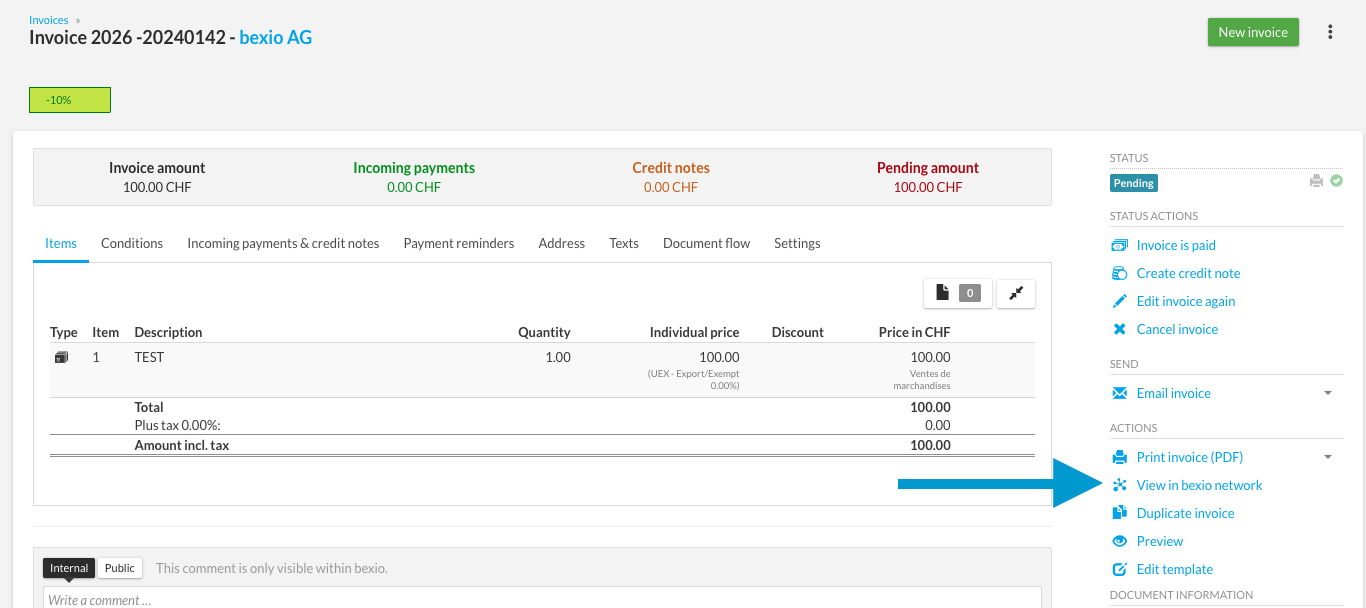This screenshot has height=608, width=1366.
Task: Select the Internal comment toggle
Action: pyautogui.click(x=69, y=568)
